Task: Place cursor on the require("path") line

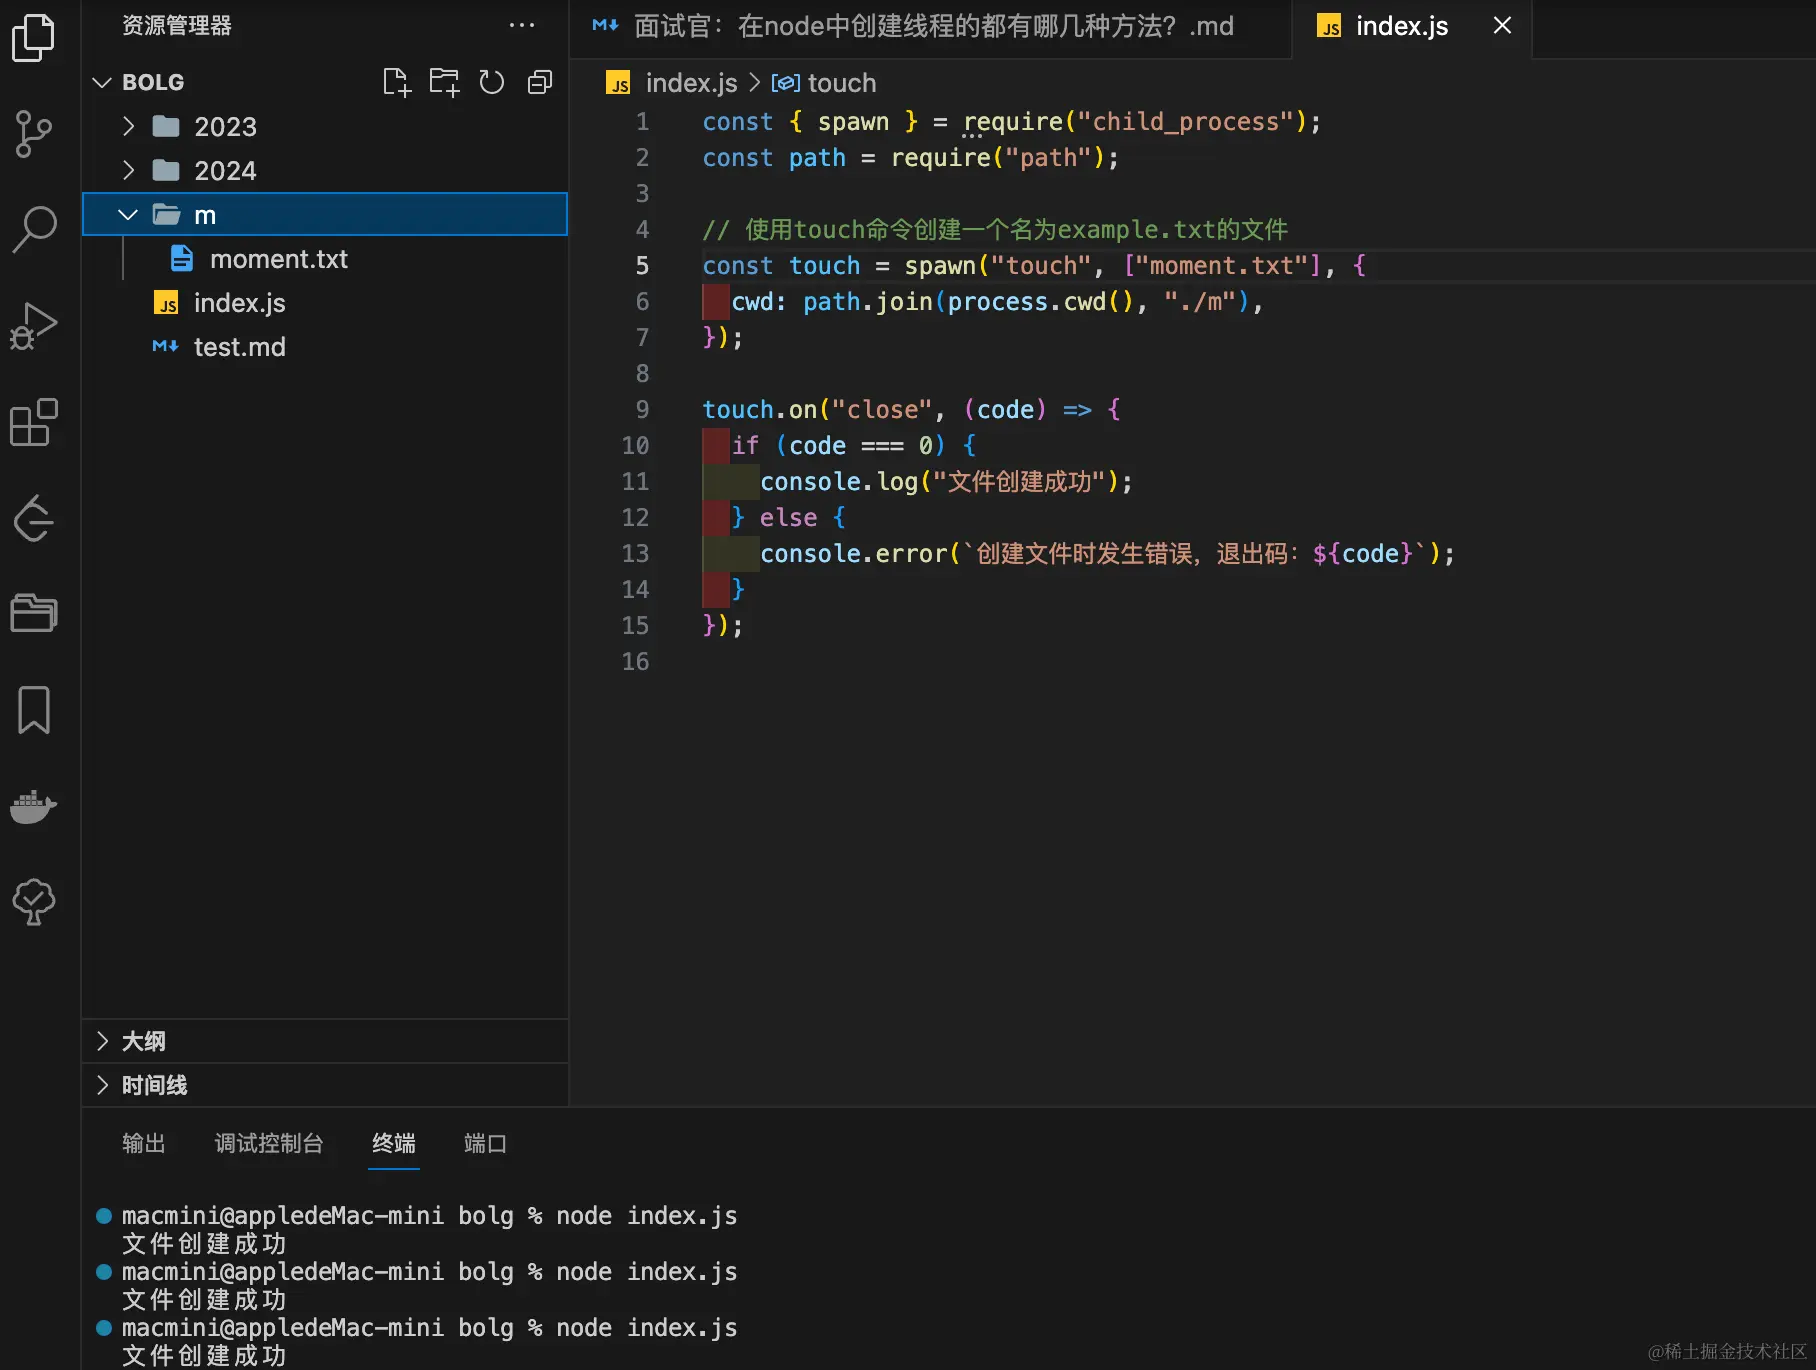Action: 910,158
